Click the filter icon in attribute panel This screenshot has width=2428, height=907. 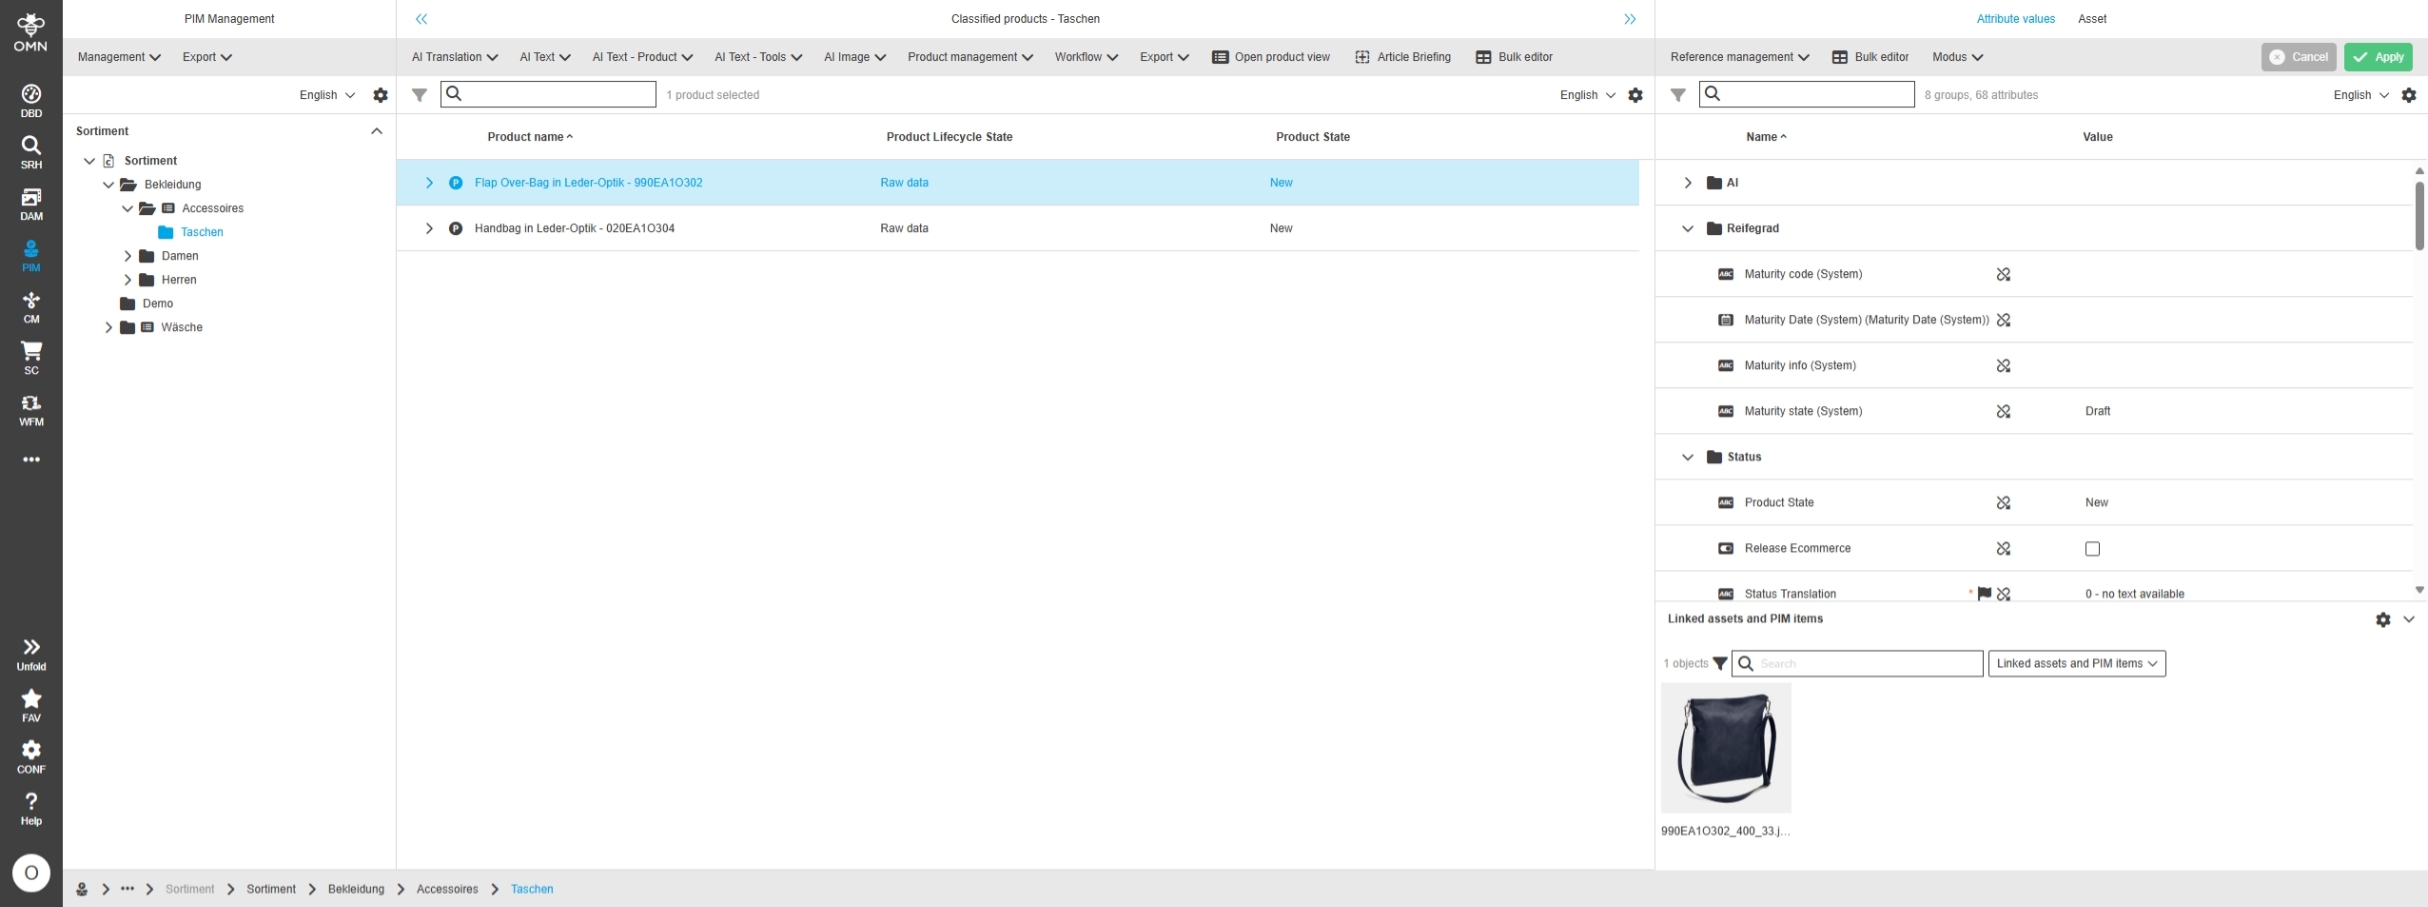[x=1678, y=95]
